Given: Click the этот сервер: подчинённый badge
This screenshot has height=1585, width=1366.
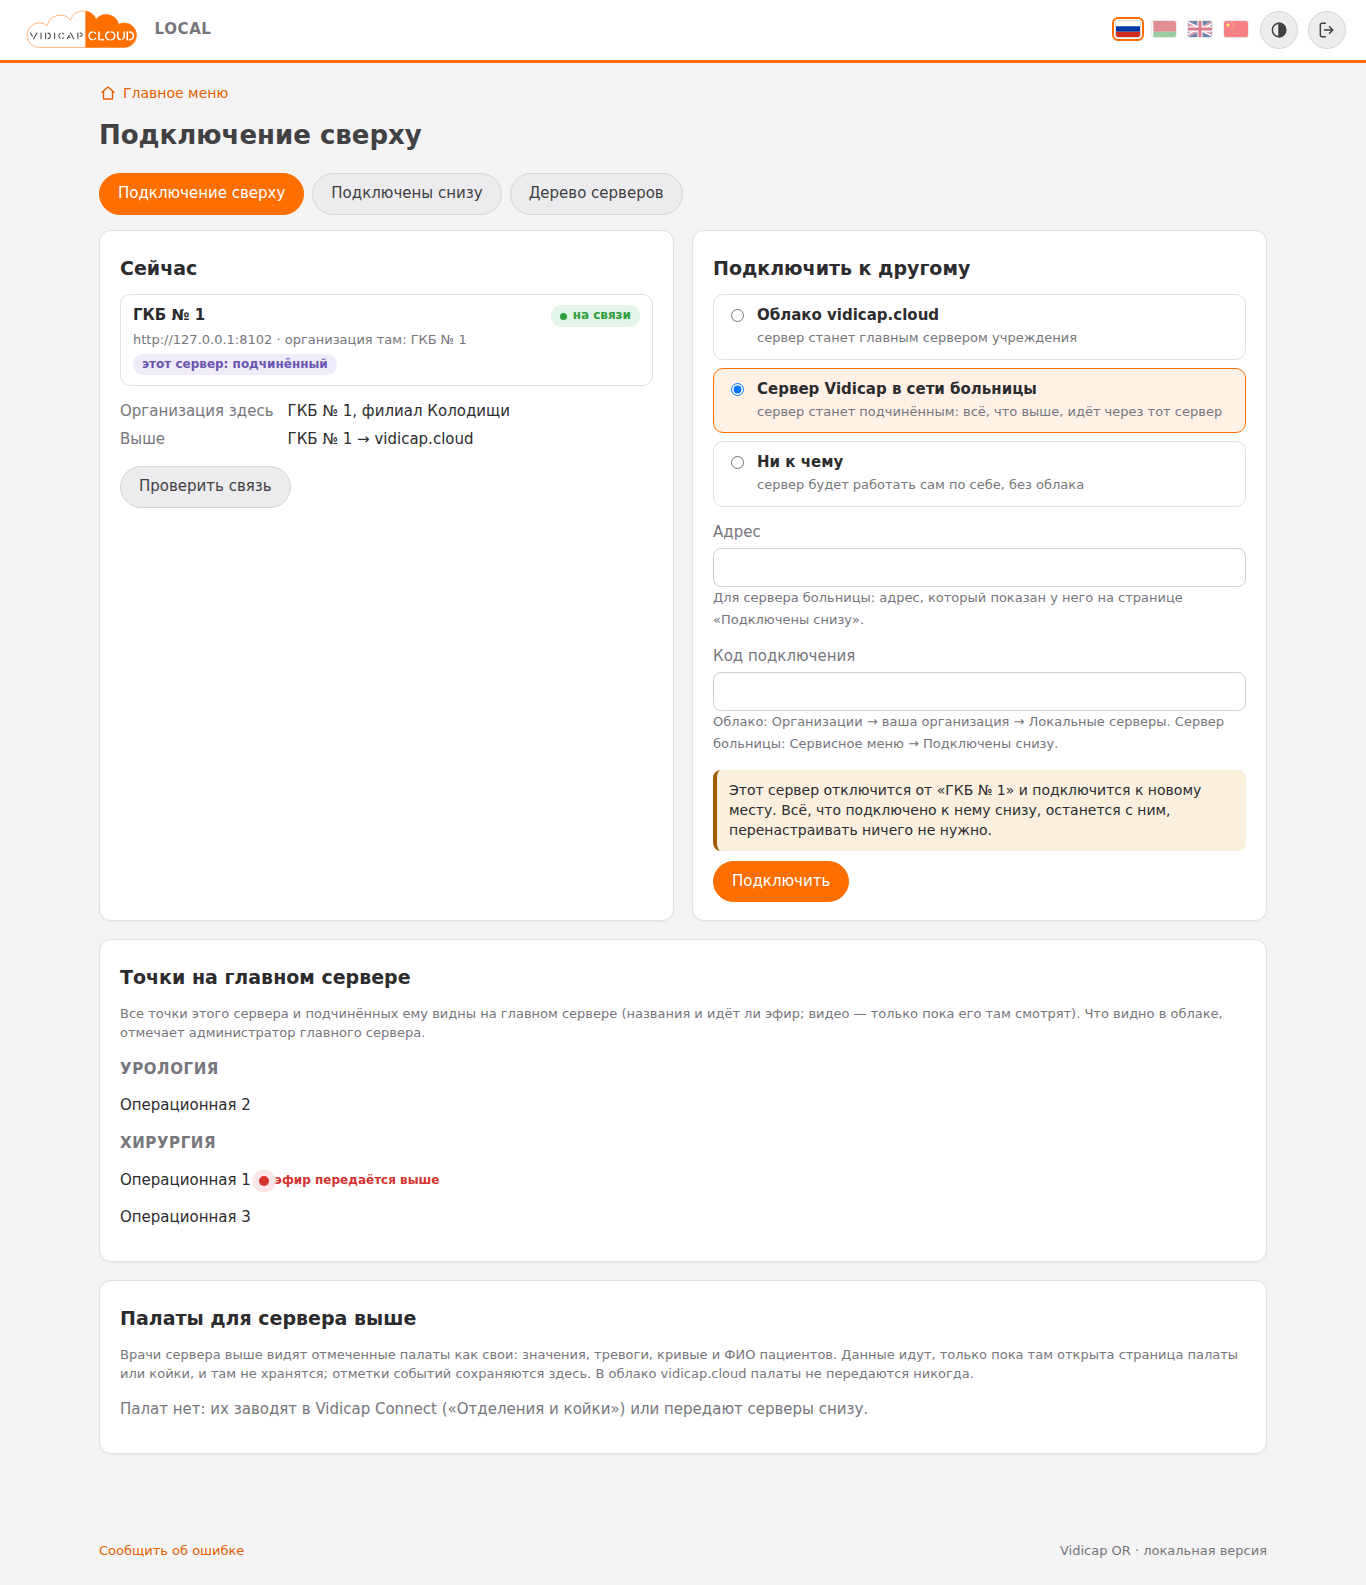Looking at the screenshot, I should pos(235,364).
